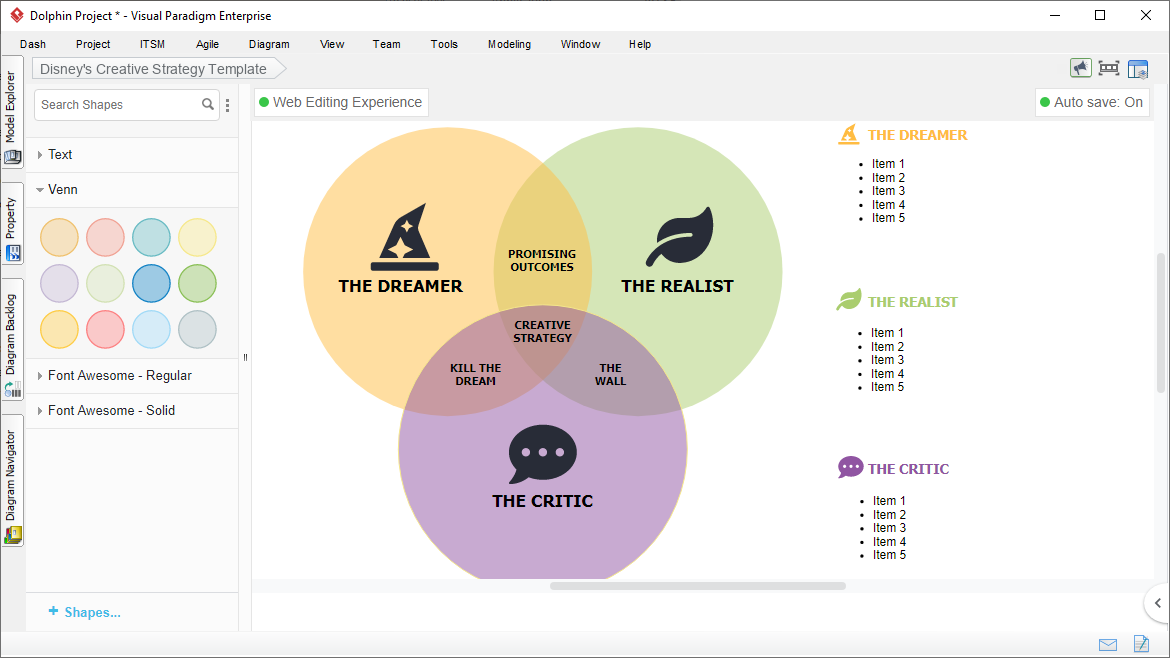This screenshot has height=658, width=1170.
Task: Click the Web Editing Experience button
Action: click(x=341, y=102)
